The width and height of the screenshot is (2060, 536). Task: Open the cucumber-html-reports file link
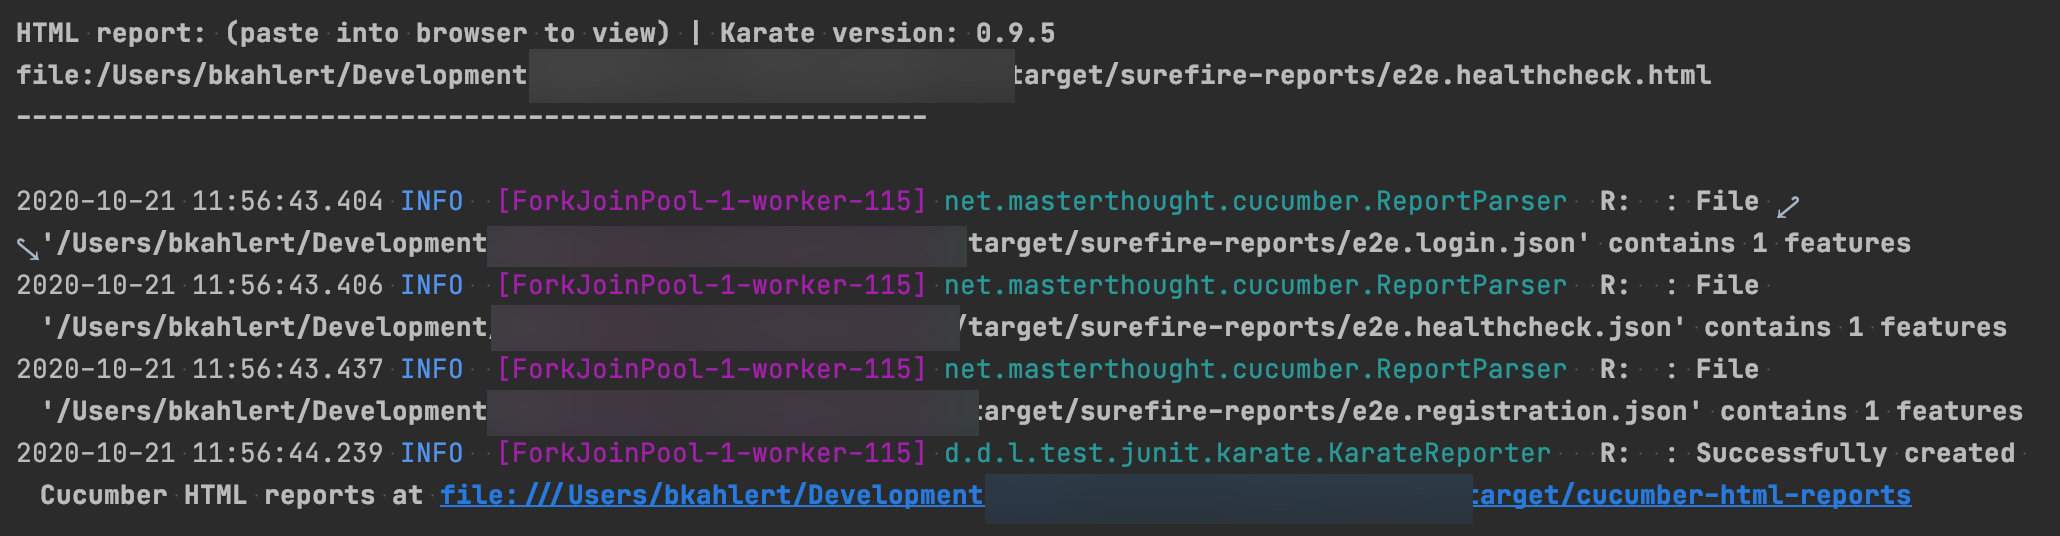click(x=1175, y=496)
